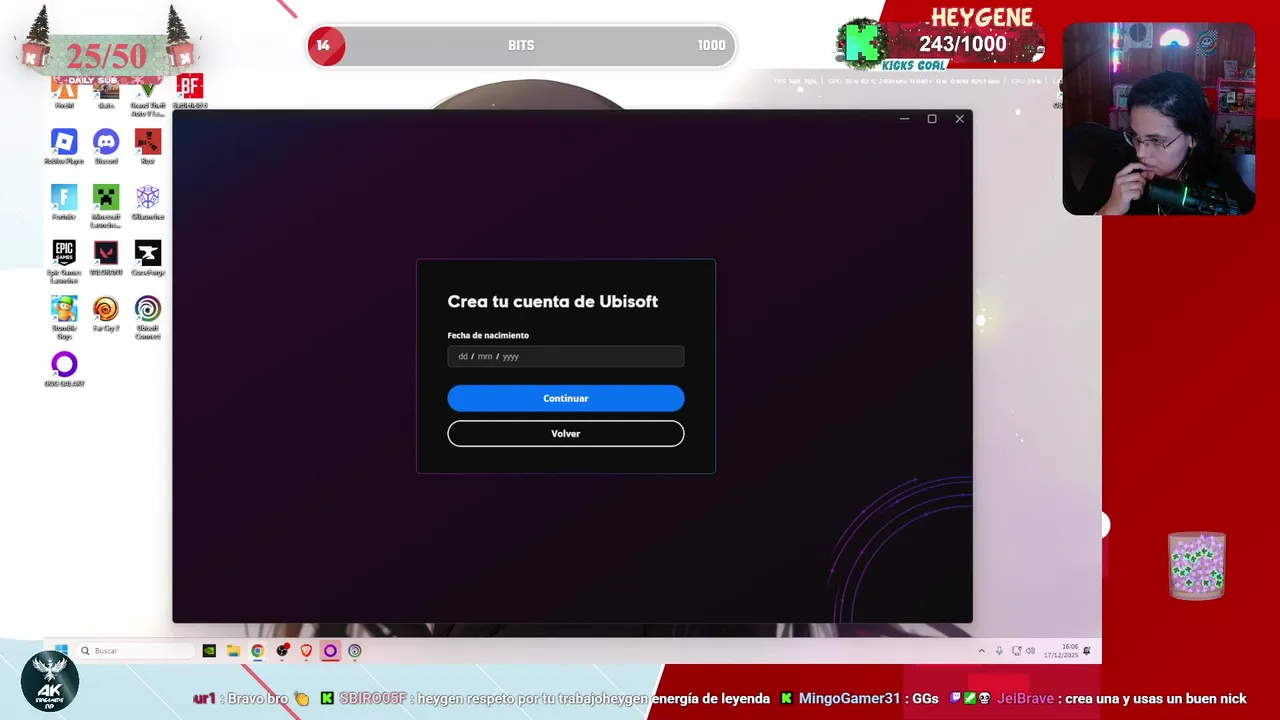Screen dimensions: 1280x720
Task: Open the Far Cry desktop shortcut
Action: 106,314
